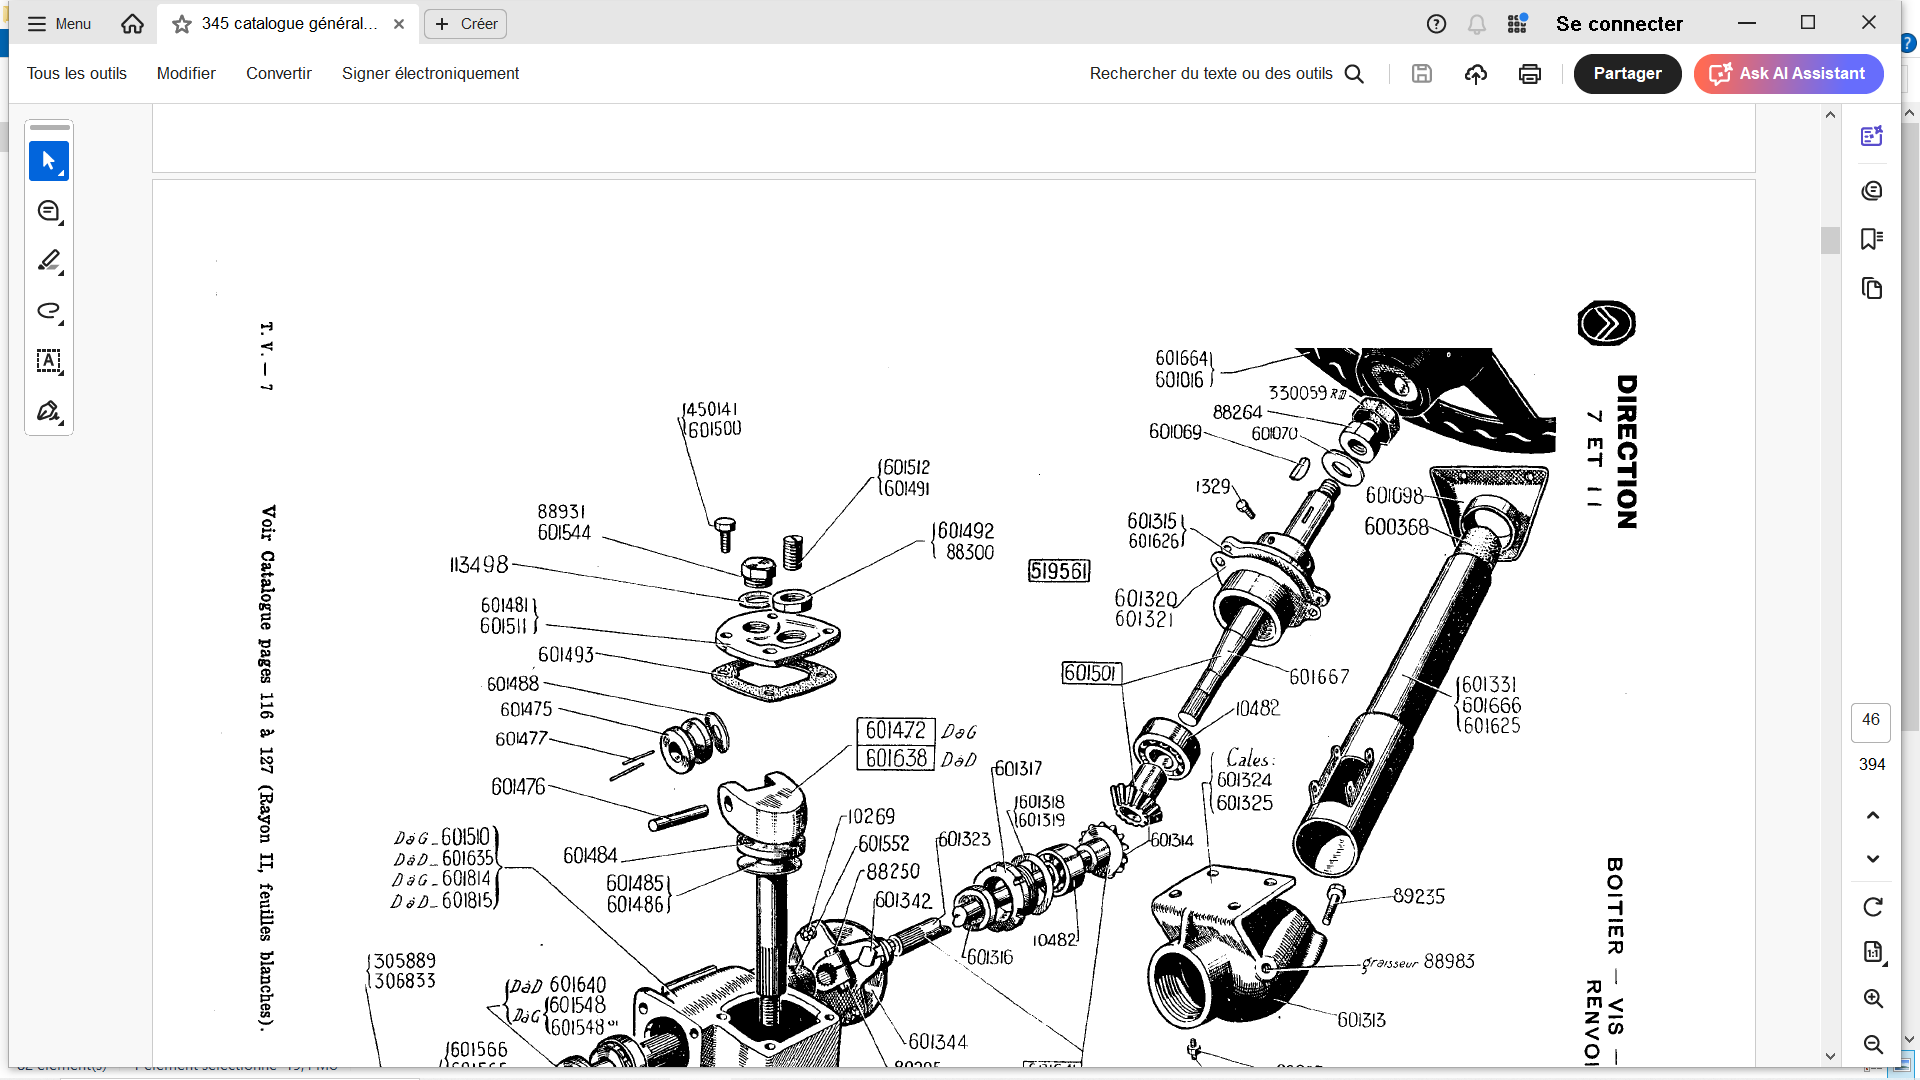Click the Partager button
This screenshot has width=1920, height=1080.
[x=1626, y=74]
